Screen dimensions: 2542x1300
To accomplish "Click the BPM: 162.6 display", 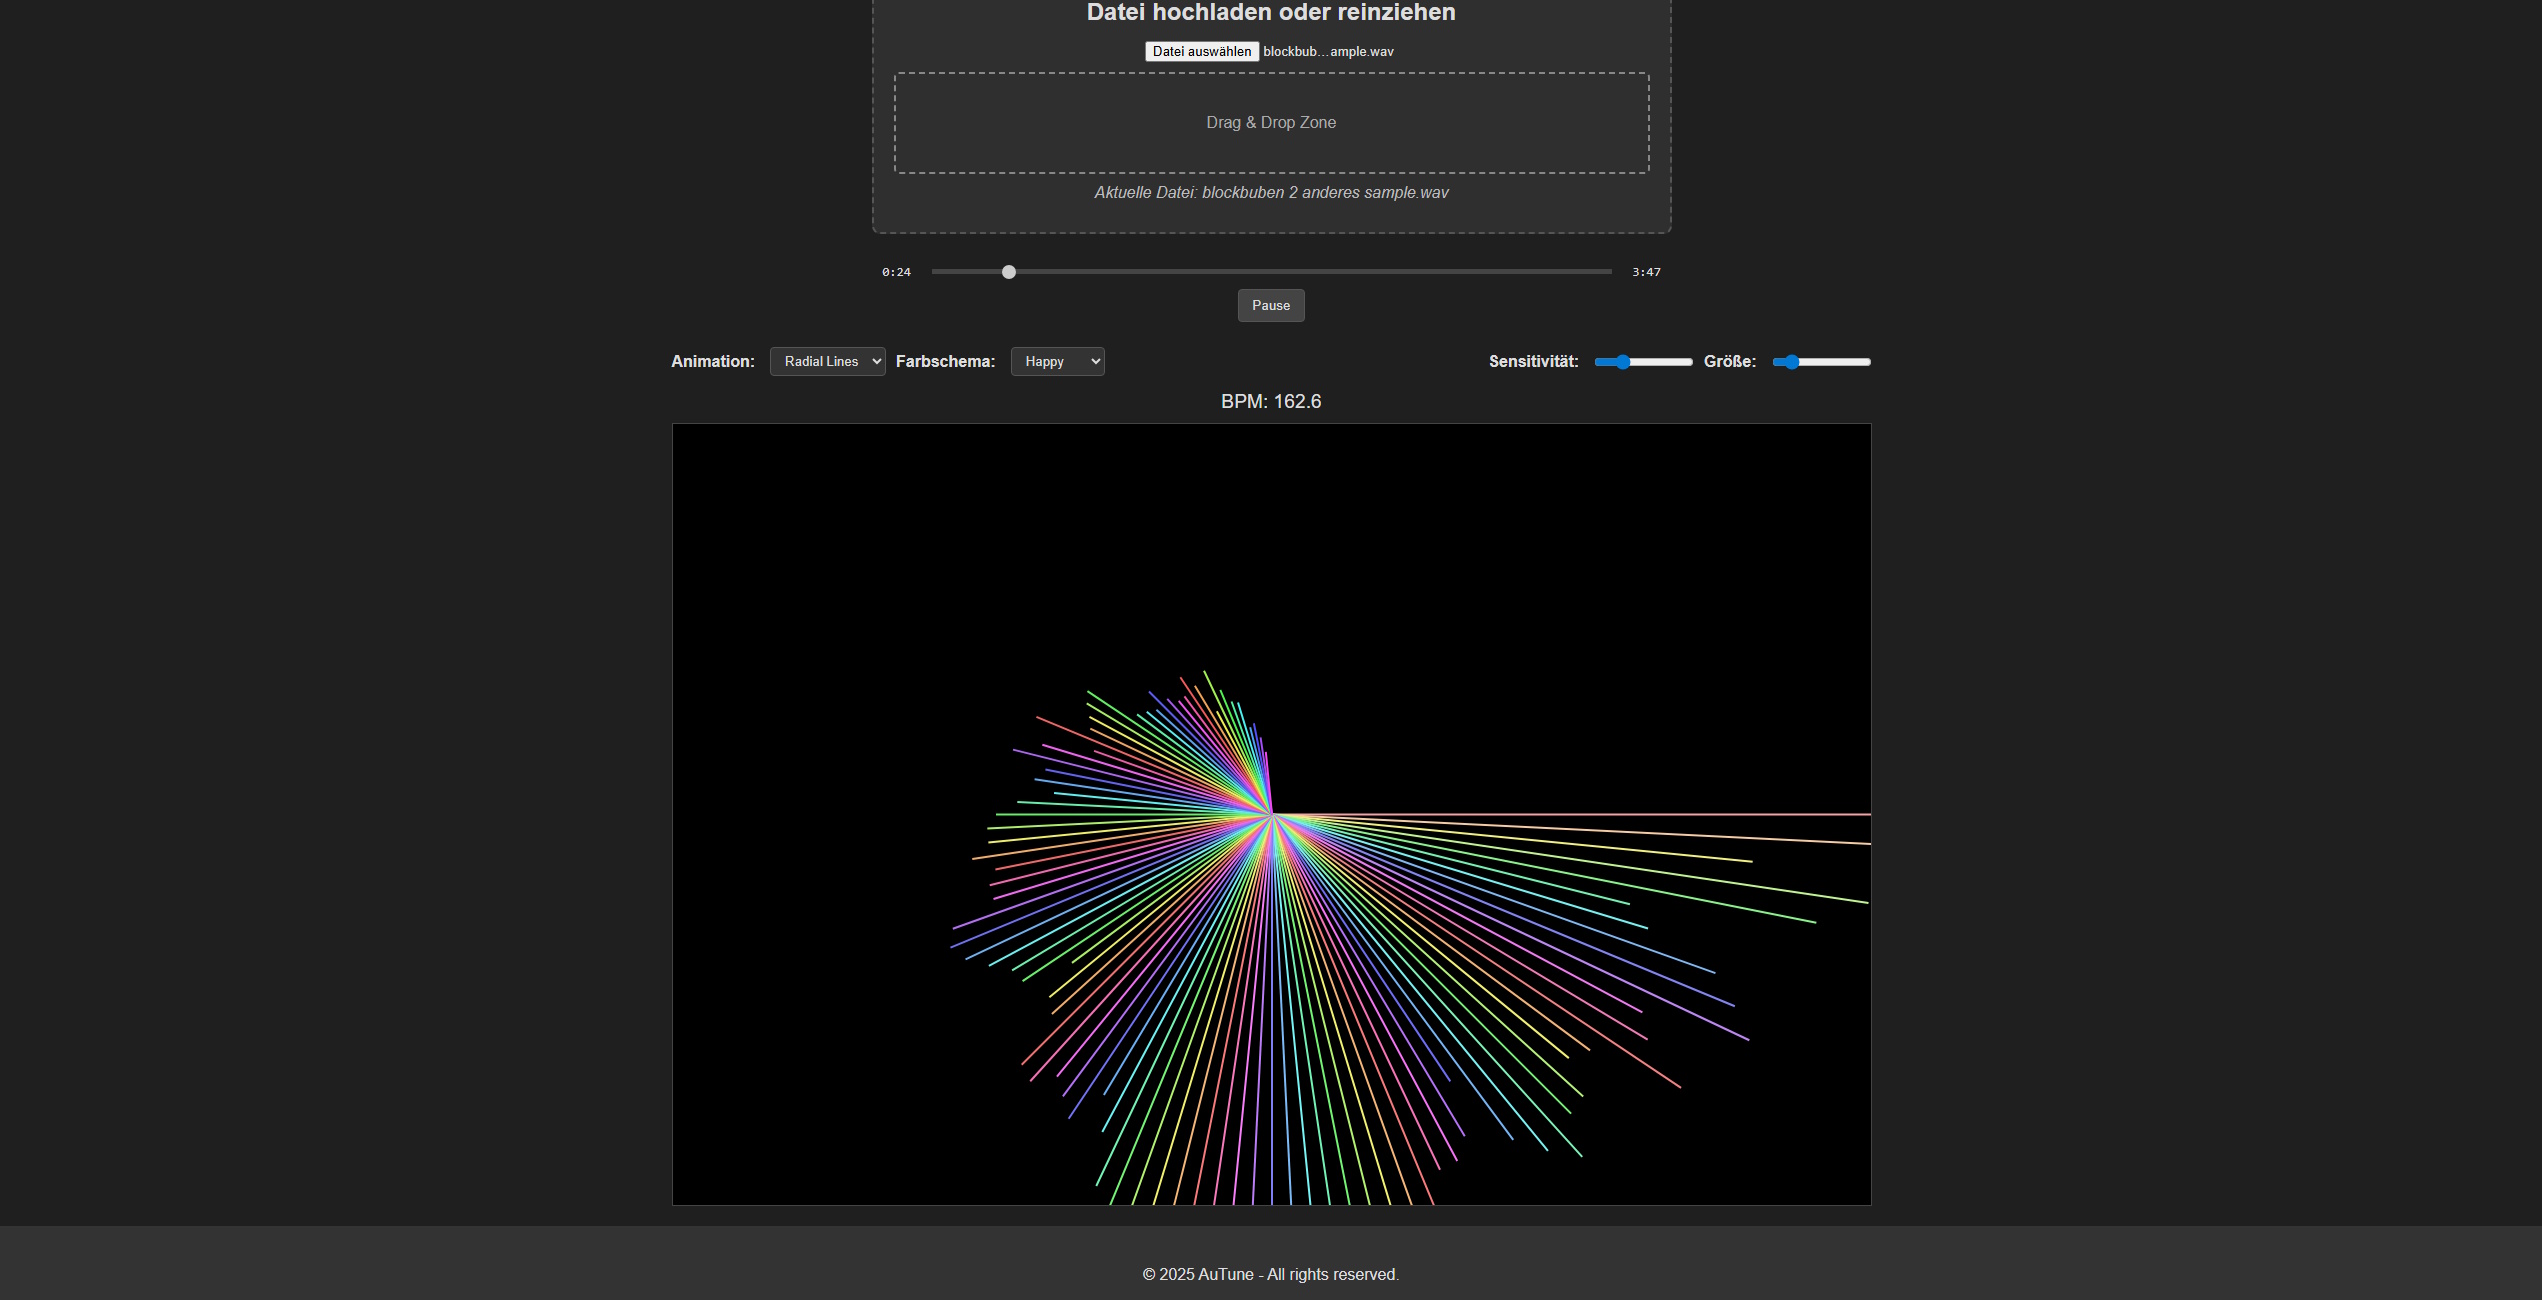I will click(1270, 401).
